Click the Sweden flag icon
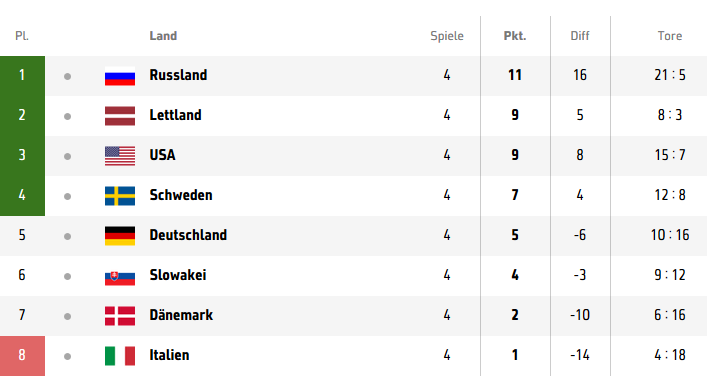 (x=120, y=196)
